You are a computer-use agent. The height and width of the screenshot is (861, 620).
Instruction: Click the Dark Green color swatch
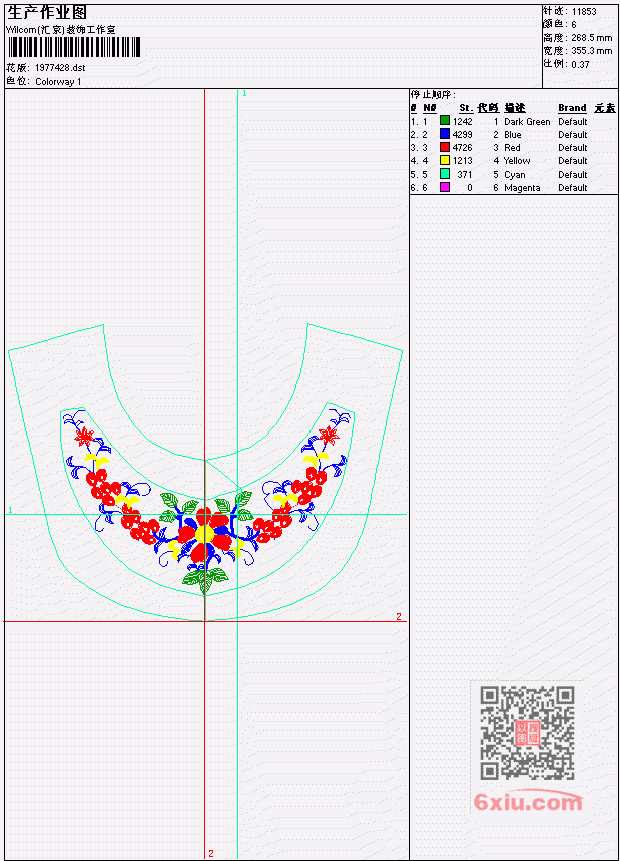[445, 121]
